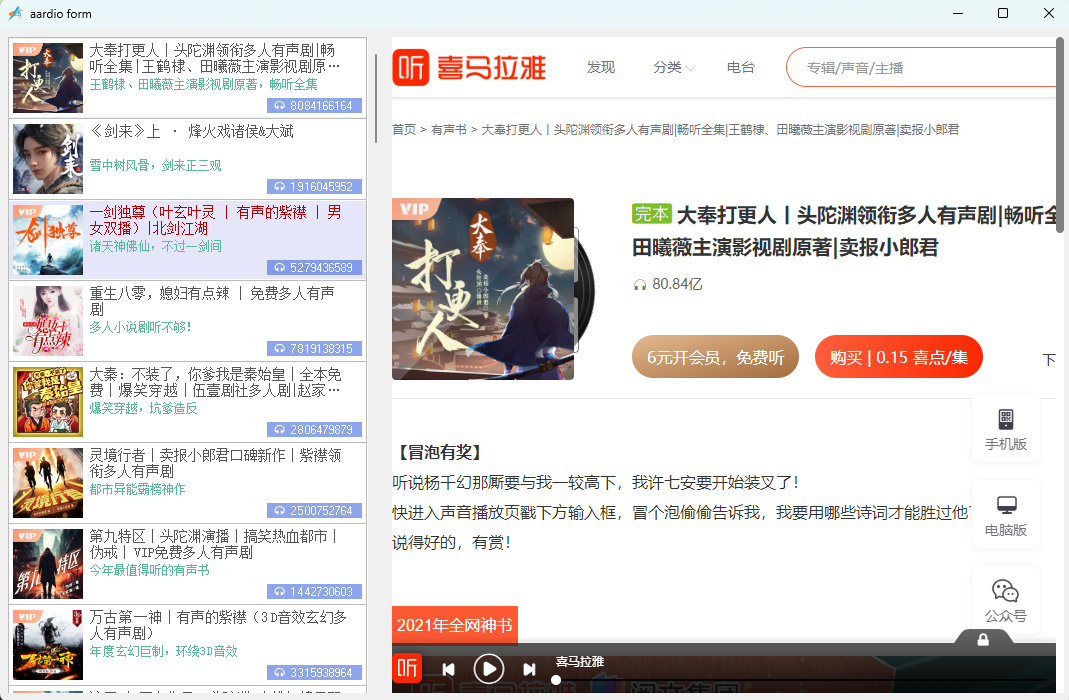Select the title 灵境行者 | 卖报小郎君口碑新作
The width and height of the screenshot is (1069, 700).
point(215,463)
